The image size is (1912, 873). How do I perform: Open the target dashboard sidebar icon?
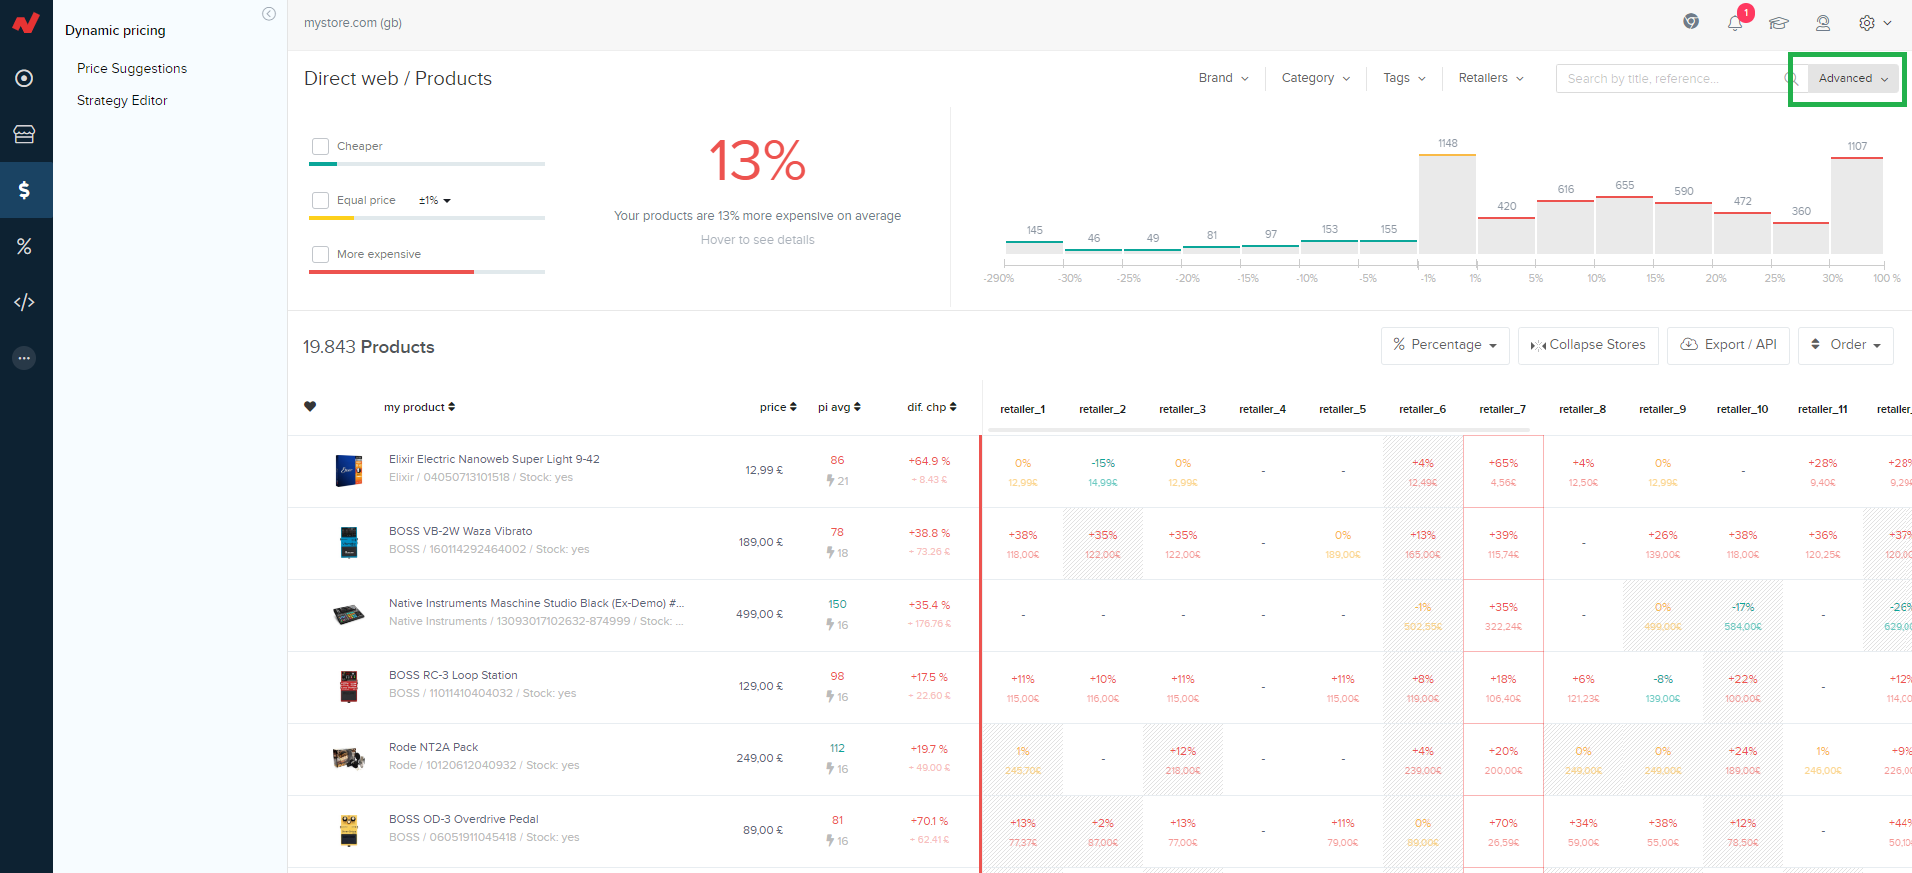point(25,78)
